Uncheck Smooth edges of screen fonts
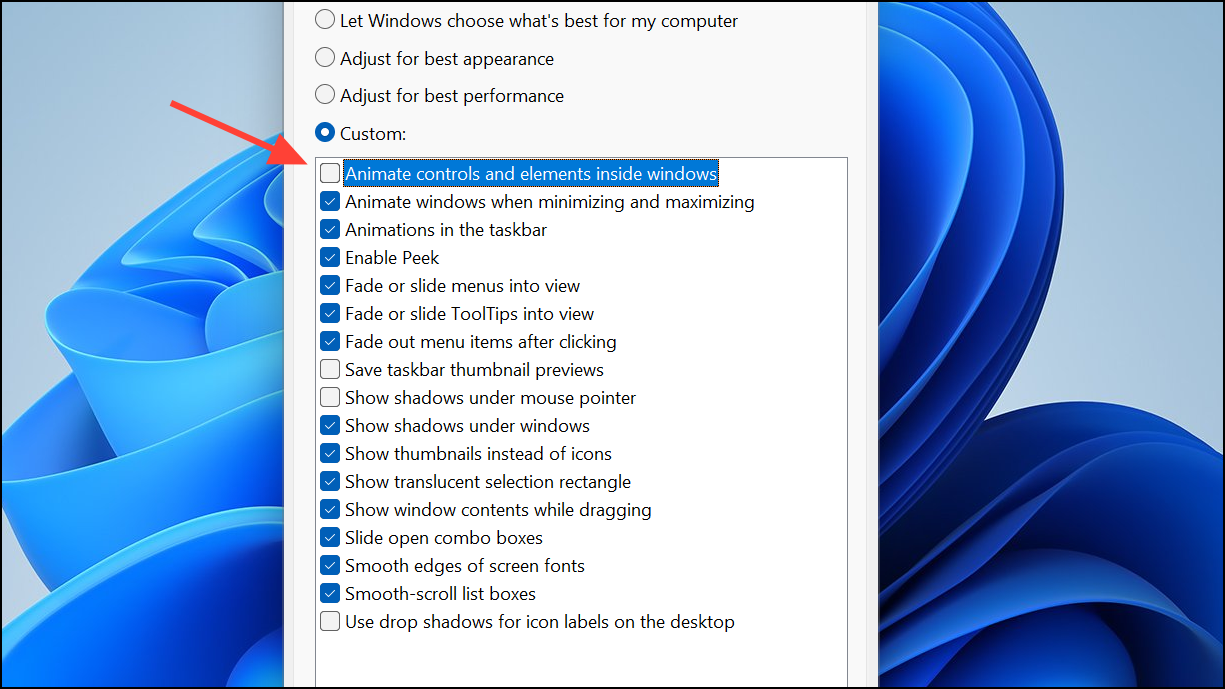Image resolution: width=1225 pixels, height=689 pixels. [330, 565]
